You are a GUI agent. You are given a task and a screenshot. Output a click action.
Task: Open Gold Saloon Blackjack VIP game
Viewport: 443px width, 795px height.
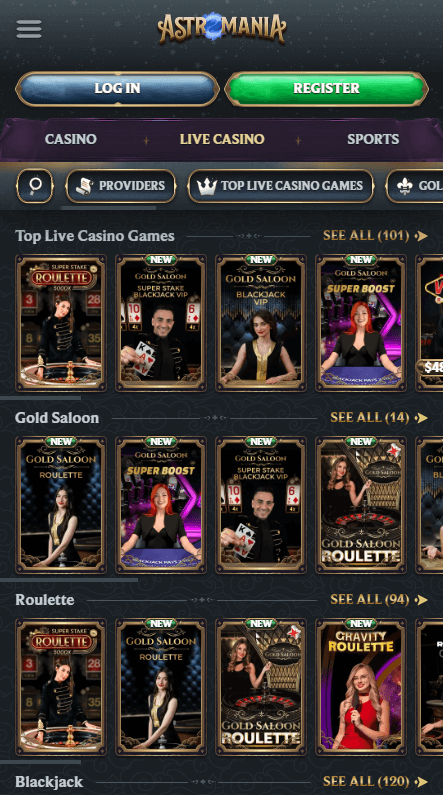tap(261, 323)
